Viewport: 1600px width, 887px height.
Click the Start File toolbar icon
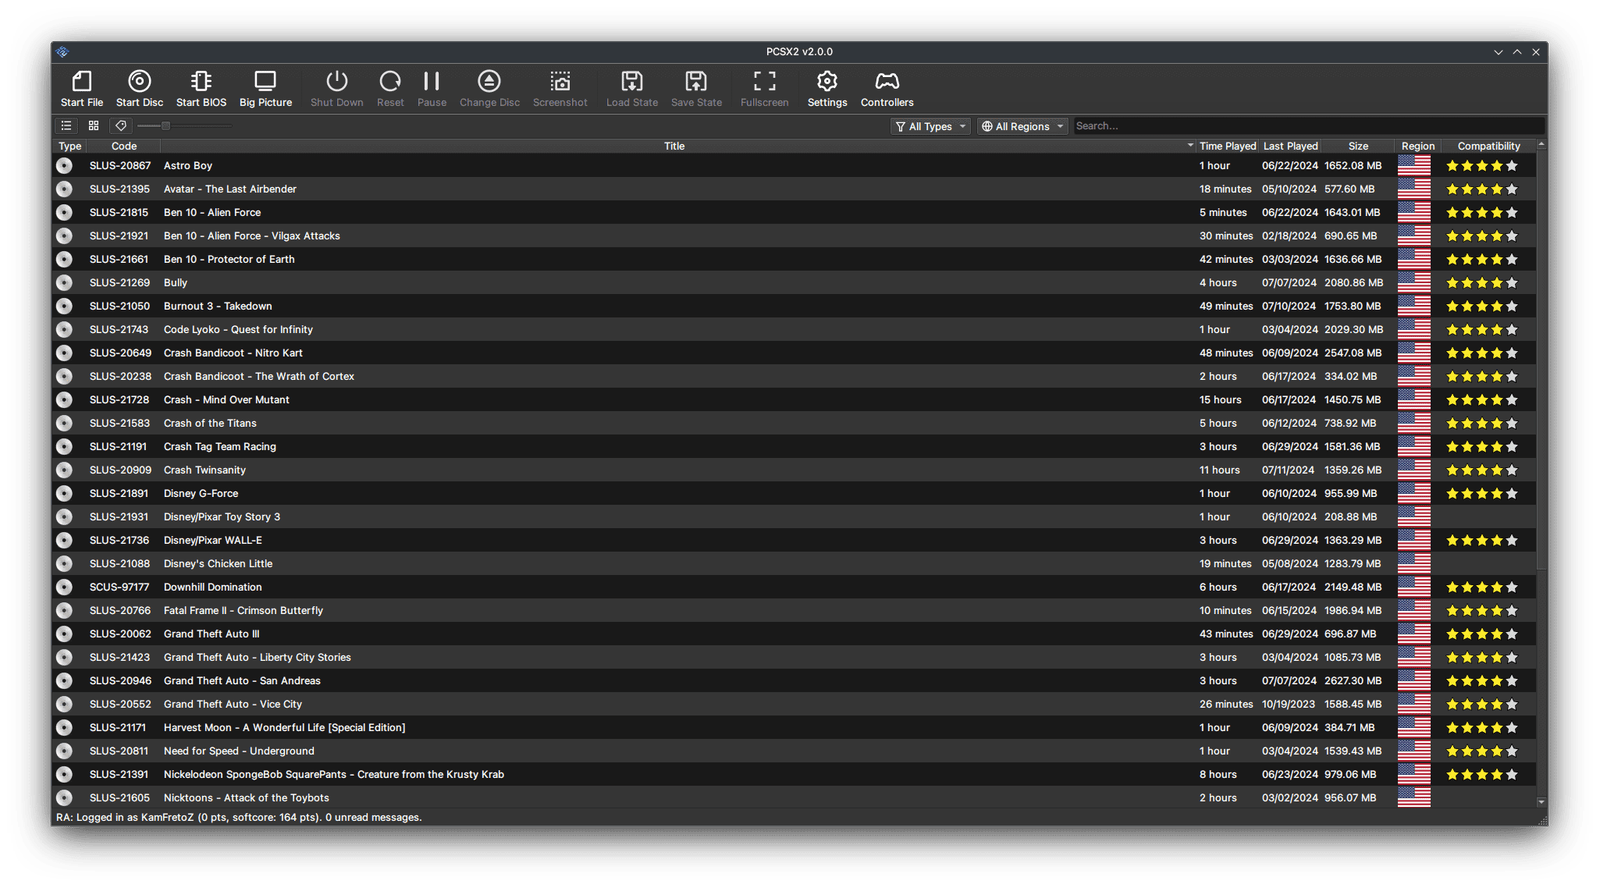pos(82,88)
